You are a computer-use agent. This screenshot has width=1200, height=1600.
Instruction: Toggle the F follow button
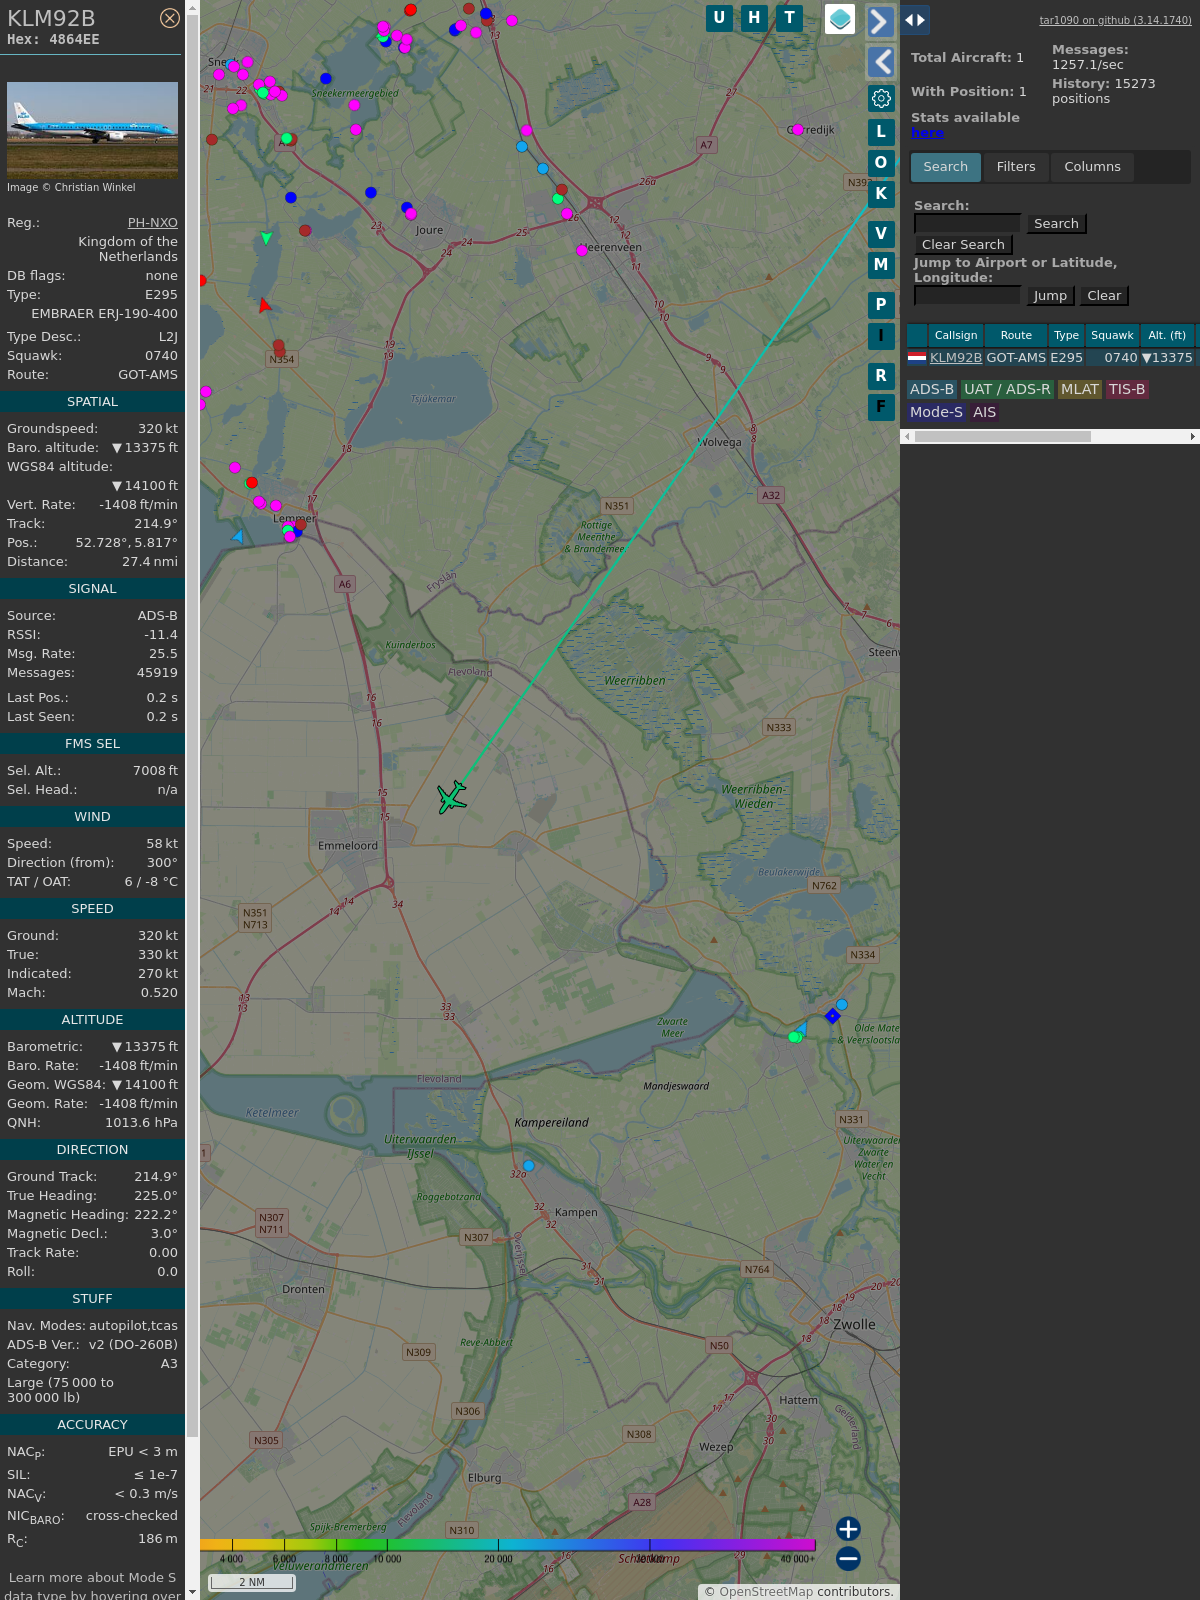pos(881,407)
